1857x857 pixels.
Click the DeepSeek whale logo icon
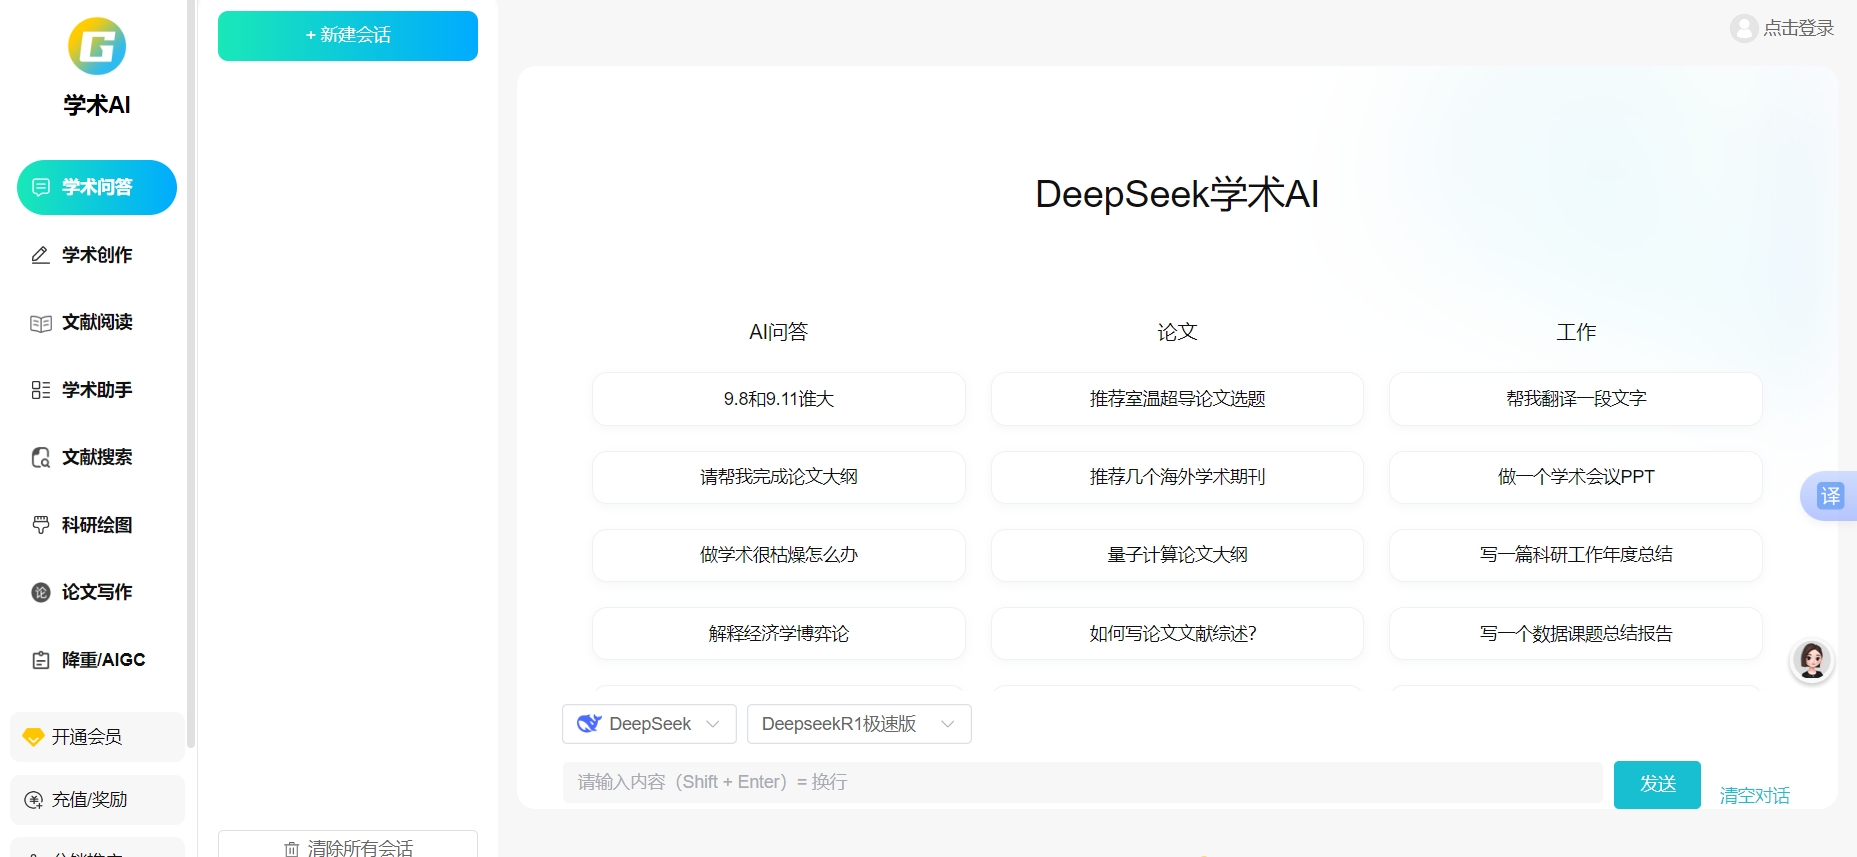tap(589, 724)
